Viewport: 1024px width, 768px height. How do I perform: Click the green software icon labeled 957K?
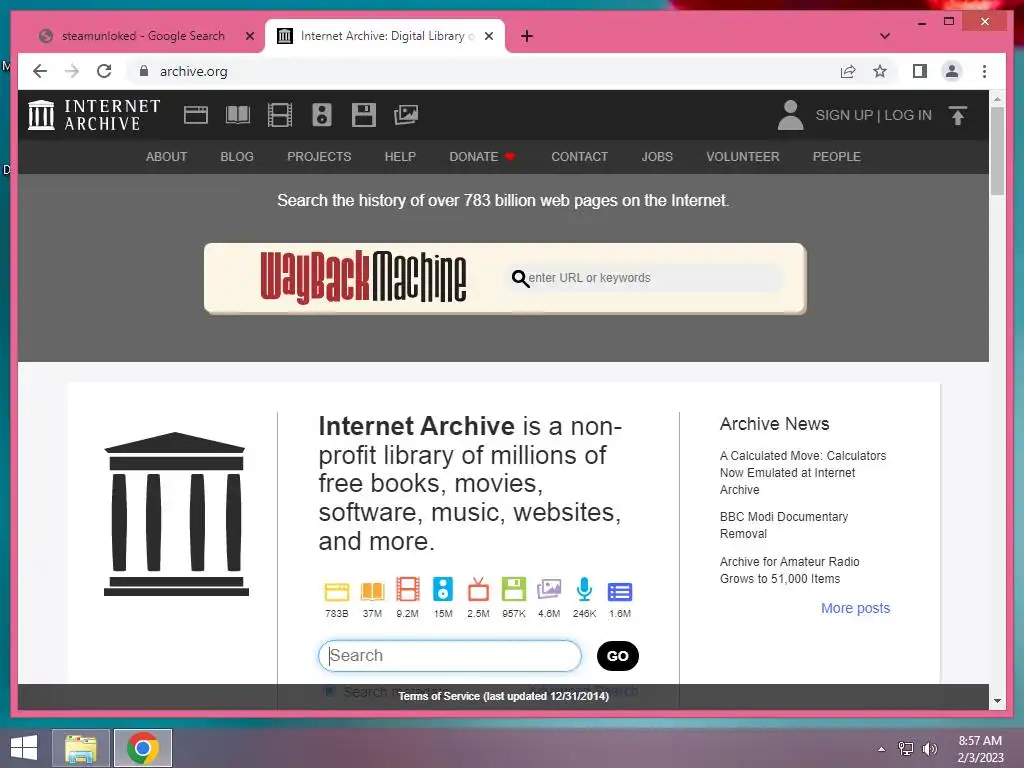(x=513, y=589)
